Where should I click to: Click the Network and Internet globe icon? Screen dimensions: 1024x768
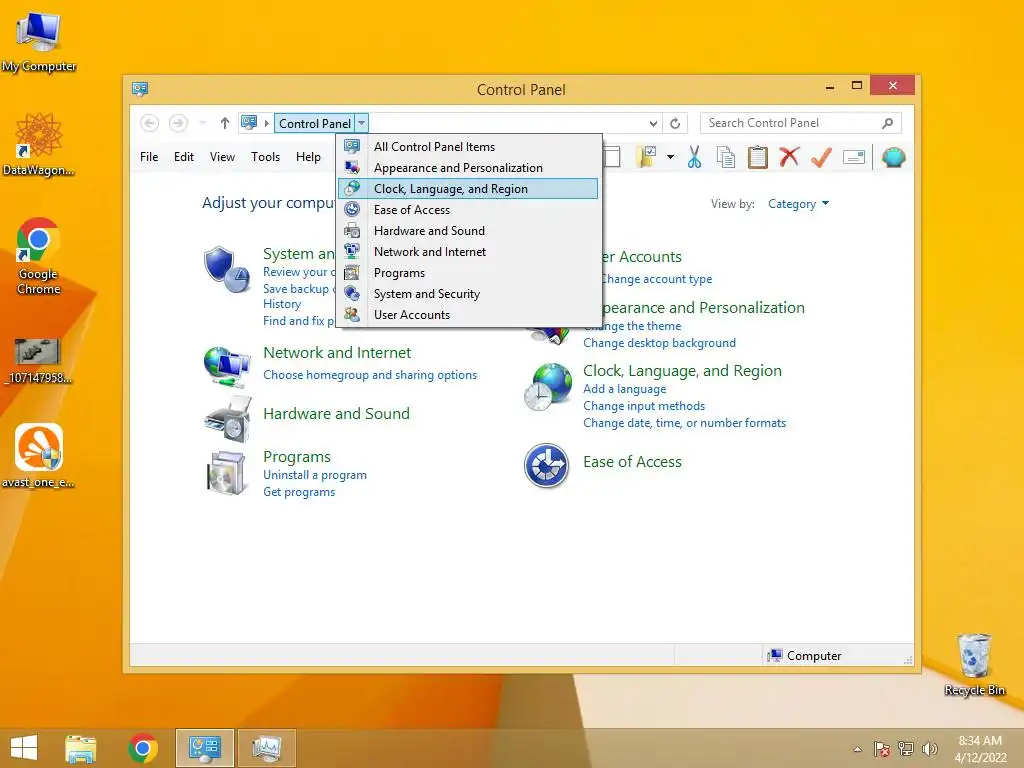pyautogui.click(x=227, y=367)
